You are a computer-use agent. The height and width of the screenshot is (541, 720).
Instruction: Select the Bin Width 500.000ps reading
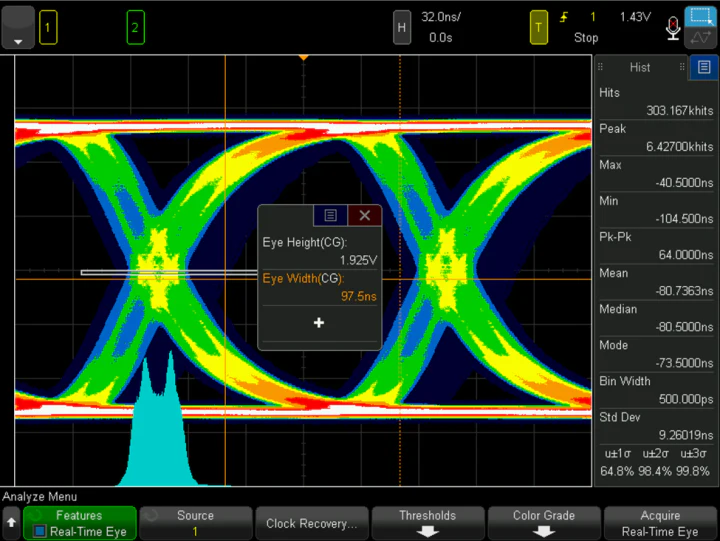[656, 390]
